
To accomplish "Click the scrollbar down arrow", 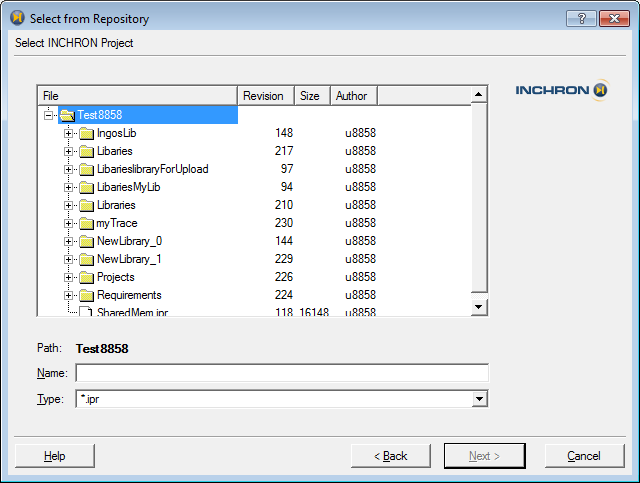I will [479, 307].
